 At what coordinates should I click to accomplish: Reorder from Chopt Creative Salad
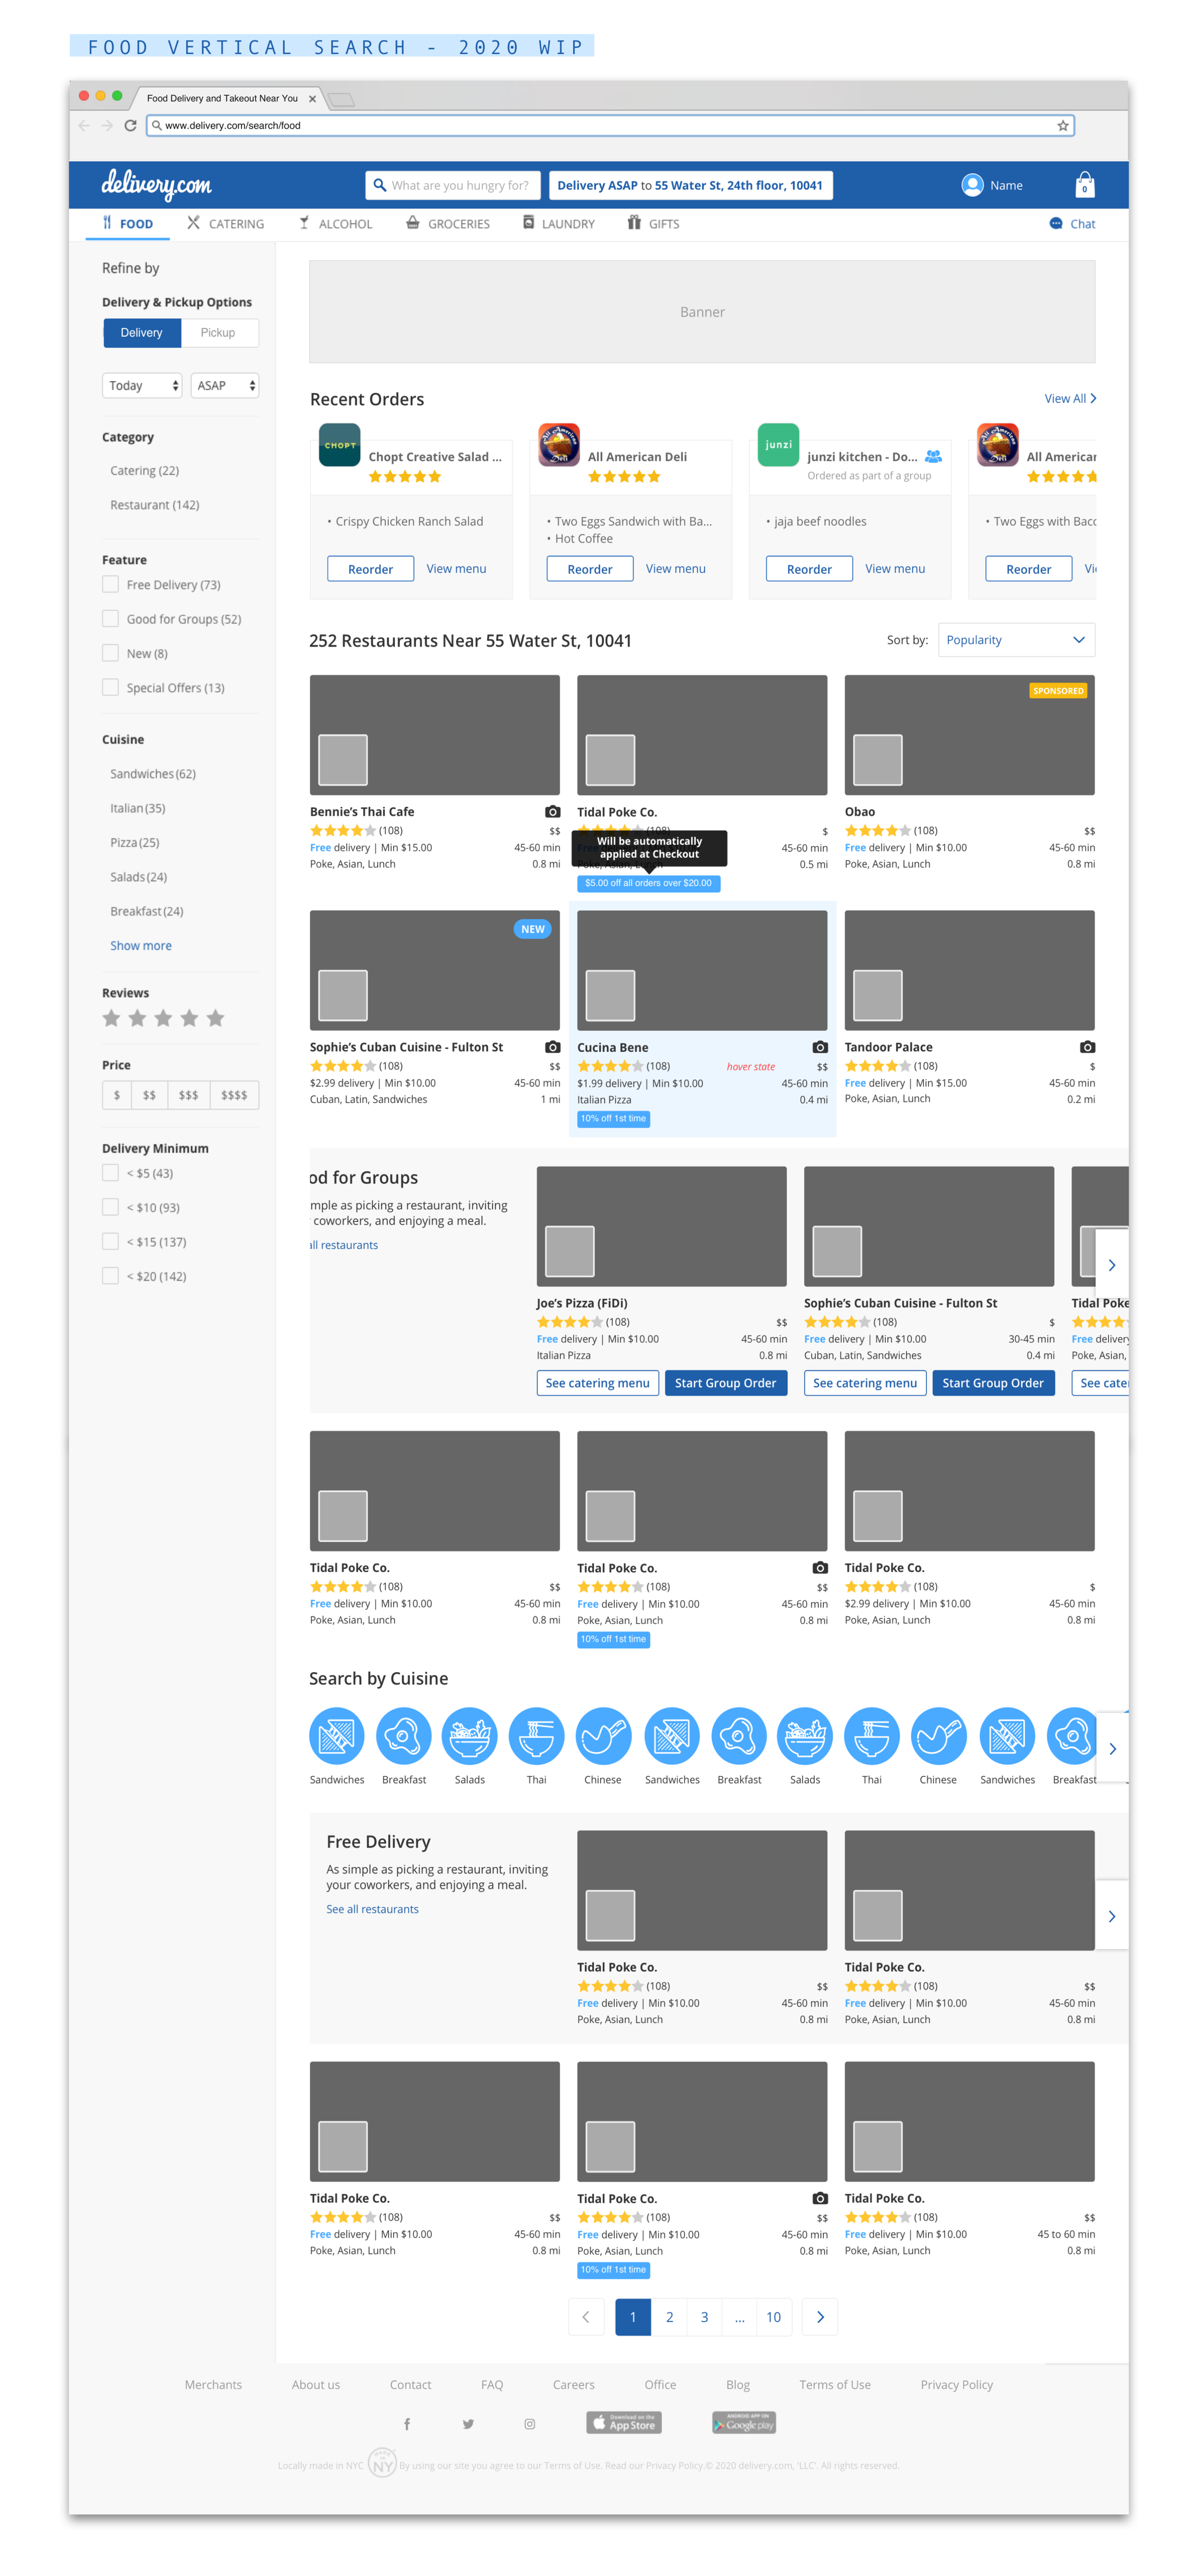370,568
